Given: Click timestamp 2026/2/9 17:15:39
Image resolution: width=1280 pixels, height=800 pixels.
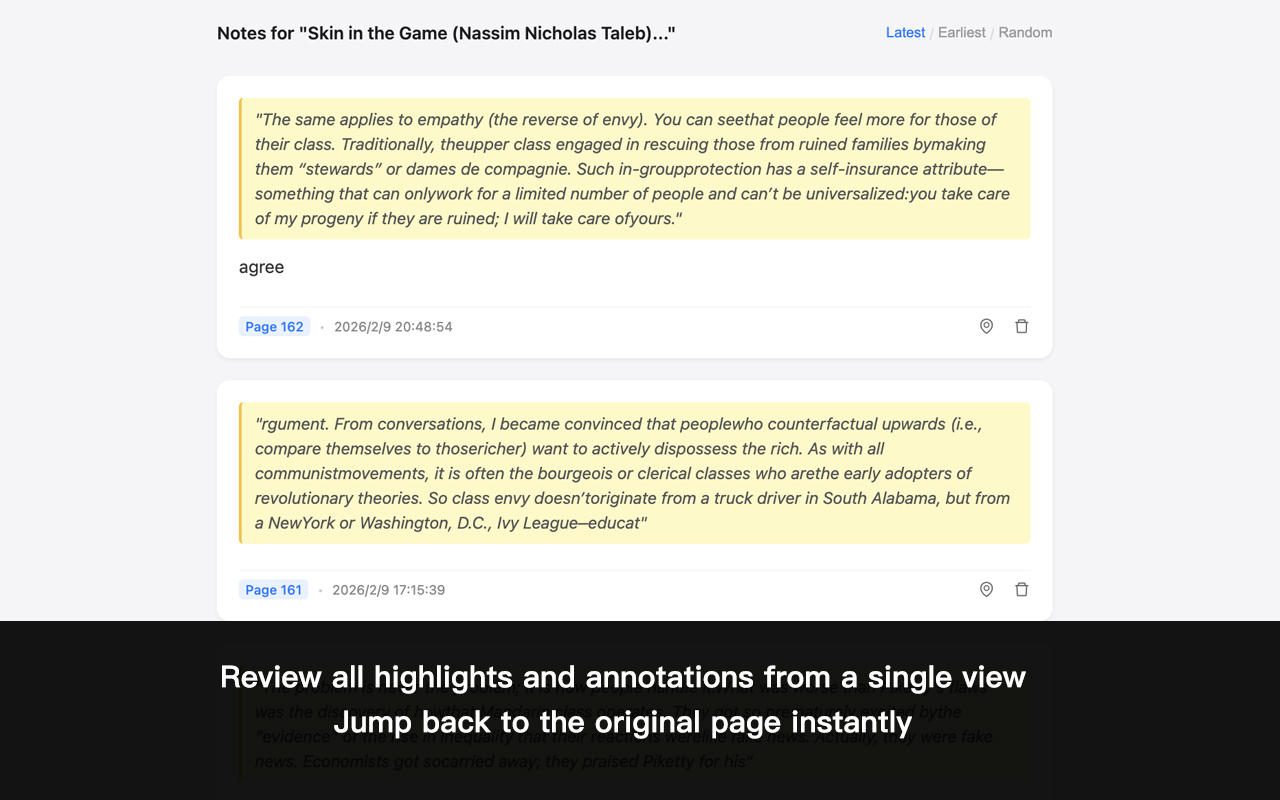Looking at the screenshot, I should tap(388, 590).
